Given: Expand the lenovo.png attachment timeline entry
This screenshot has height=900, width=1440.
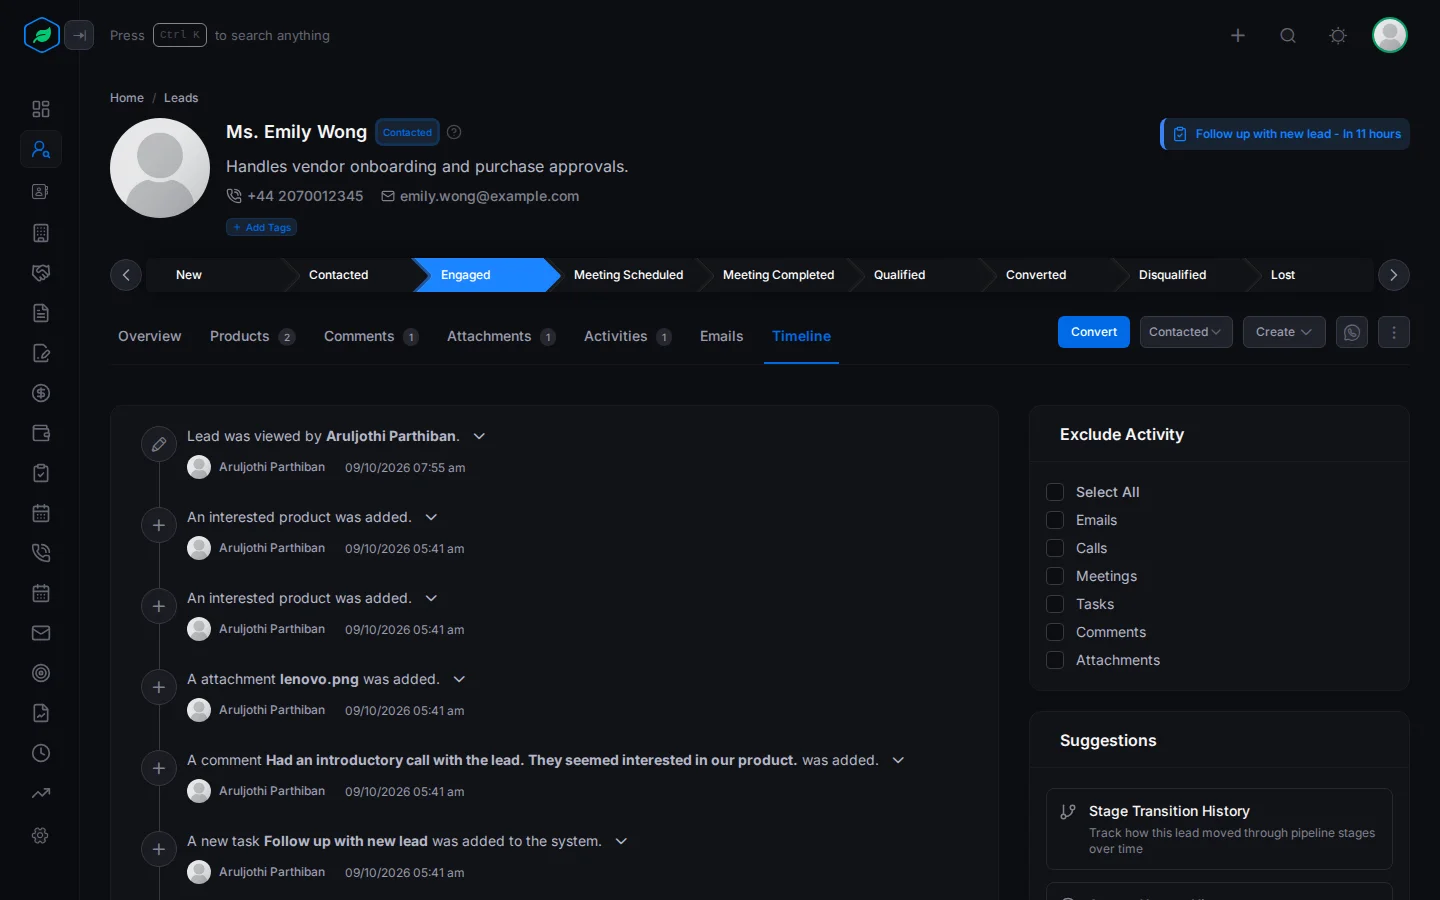Looking at the screenshot, I should coord(459,679).
